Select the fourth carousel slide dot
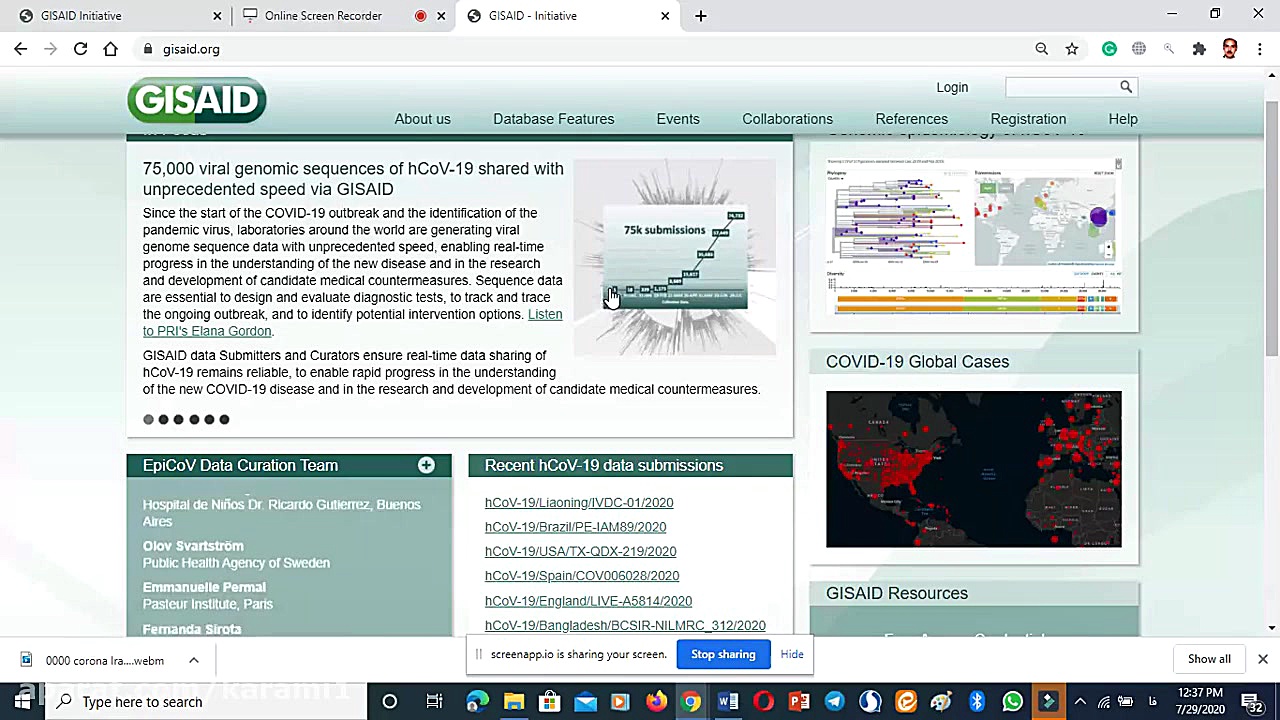Screen dimensions: 1280x720 point(194,420)
